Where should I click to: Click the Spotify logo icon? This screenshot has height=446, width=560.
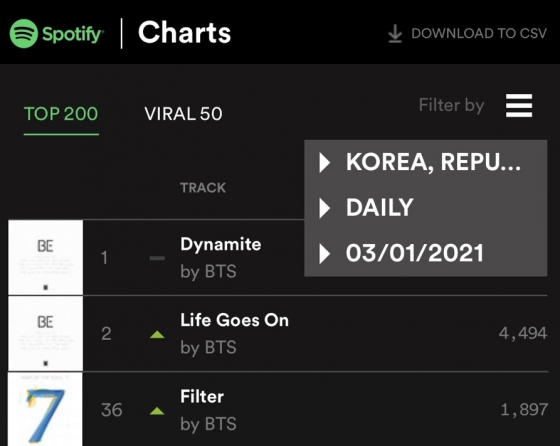coord(24,34)
